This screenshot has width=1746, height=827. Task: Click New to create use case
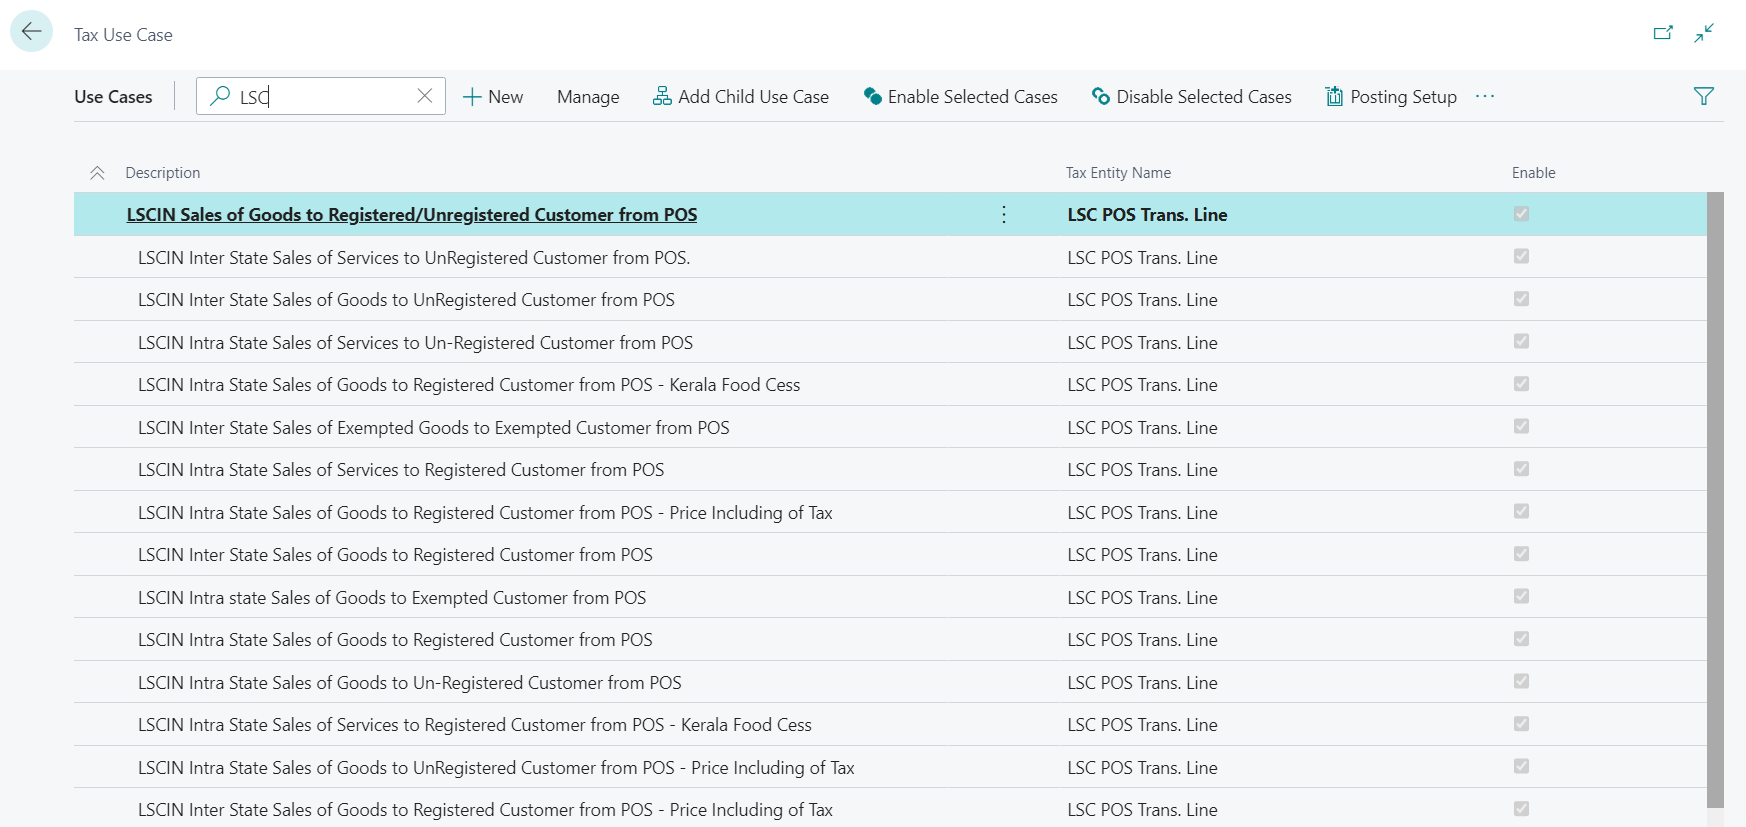tap(493, 97)
